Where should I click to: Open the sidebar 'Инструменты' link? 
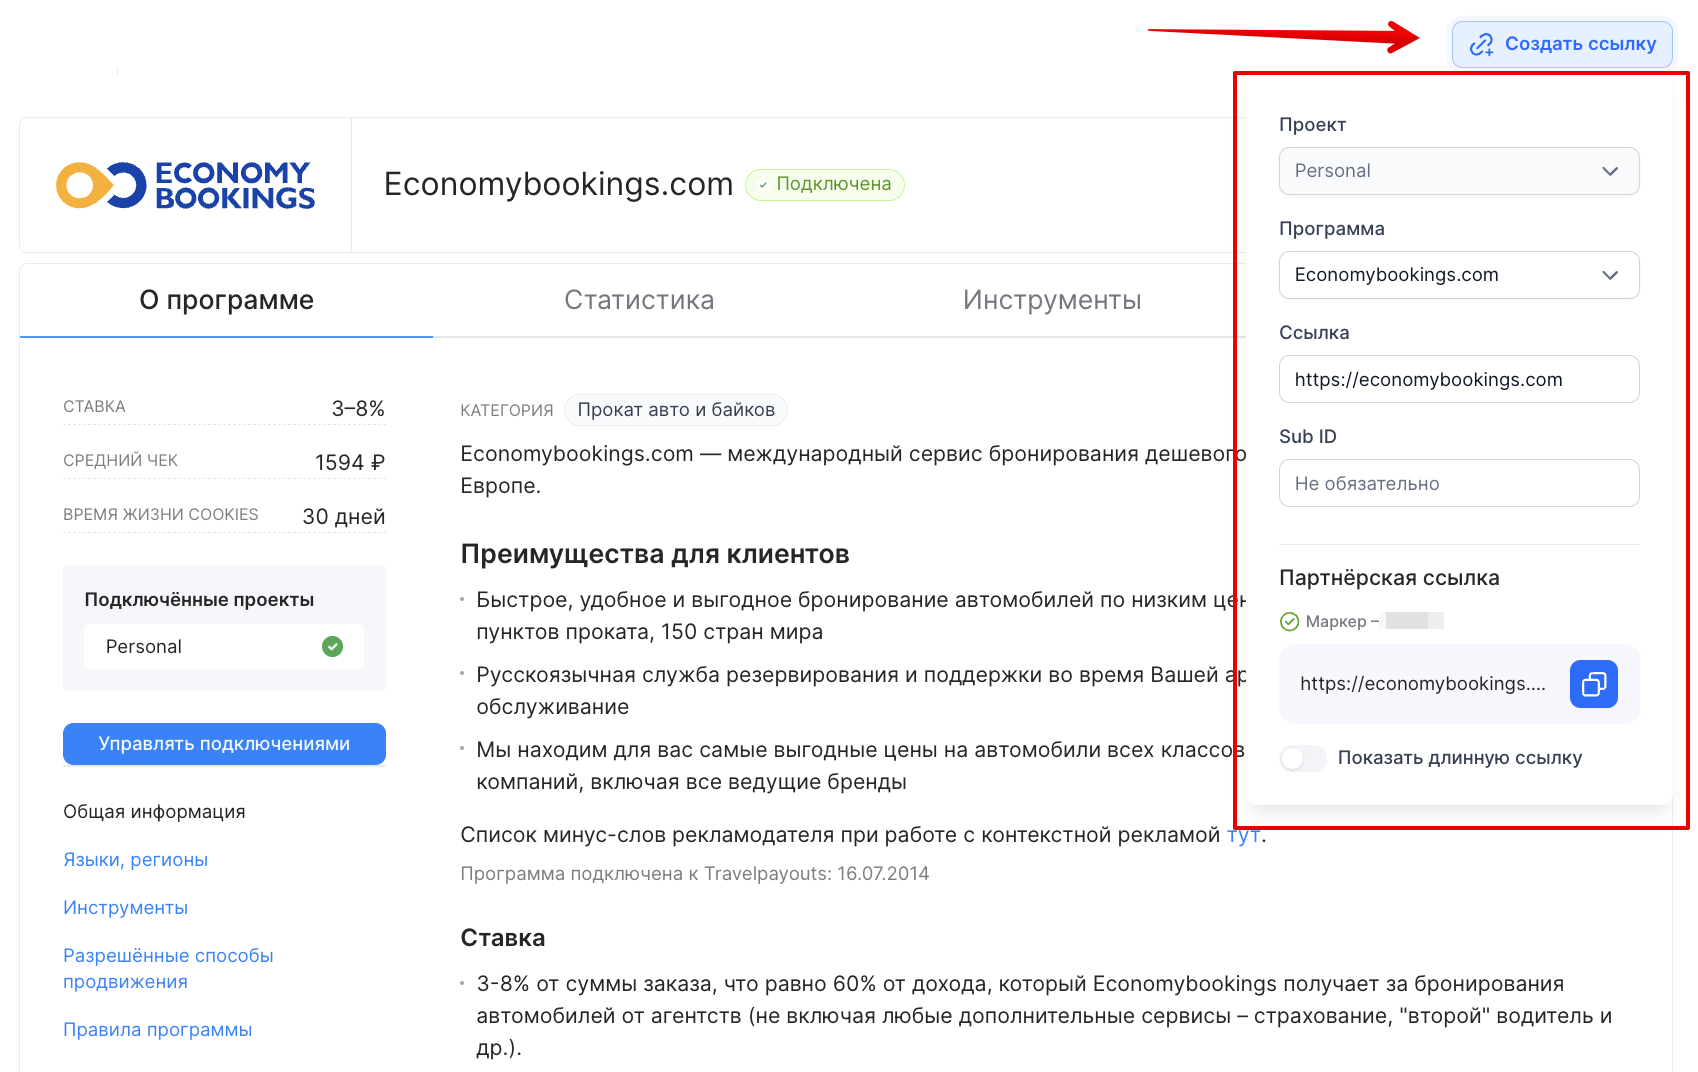(126, 908)
